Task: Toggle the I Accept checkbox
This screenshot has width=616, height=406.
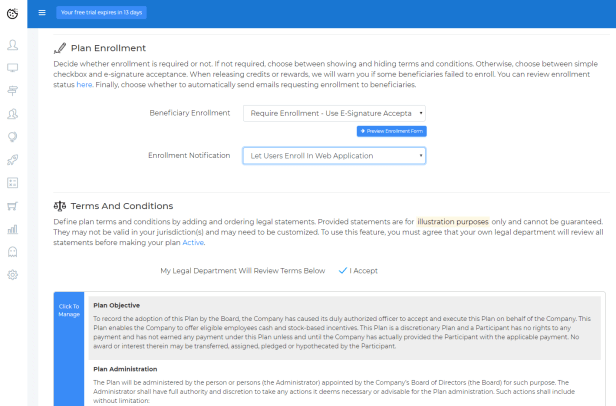Action: pyautogui.click(x=343, y=270)
